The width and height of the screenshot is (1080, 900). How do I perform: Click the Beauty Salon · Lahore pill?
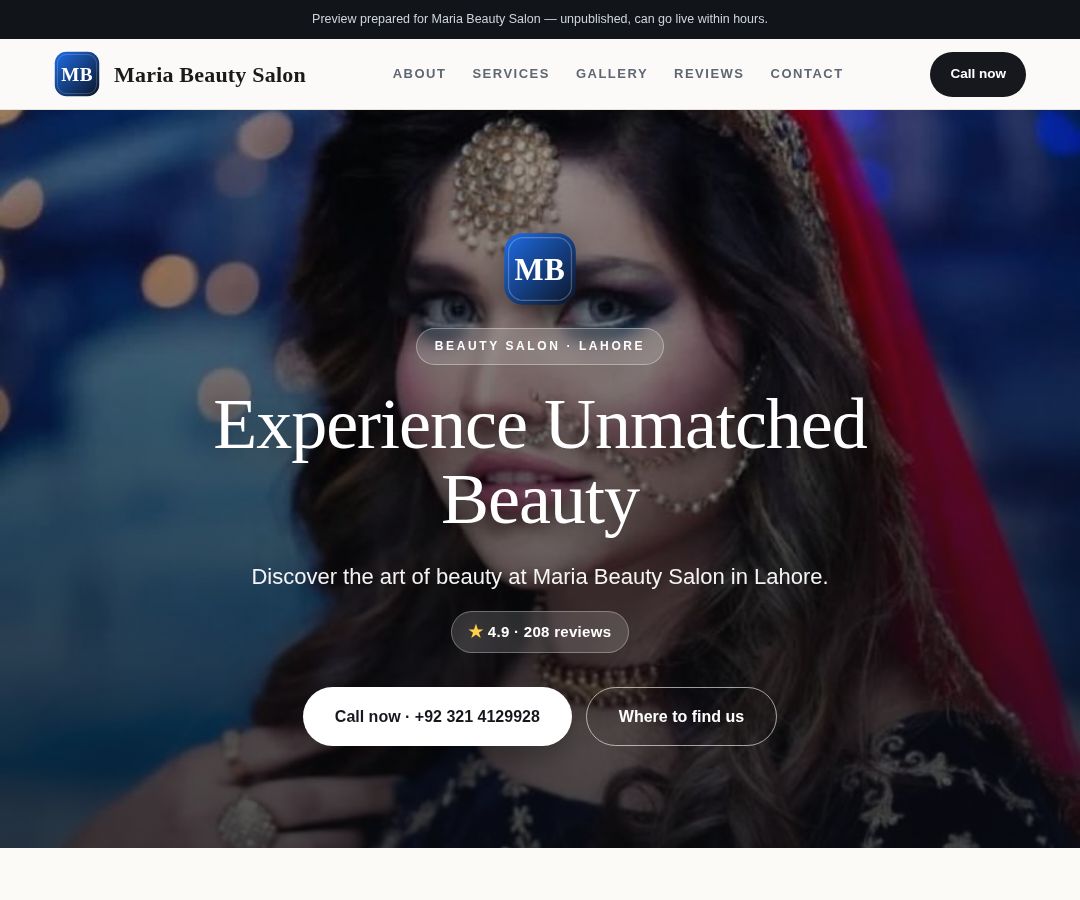(540, 346)
